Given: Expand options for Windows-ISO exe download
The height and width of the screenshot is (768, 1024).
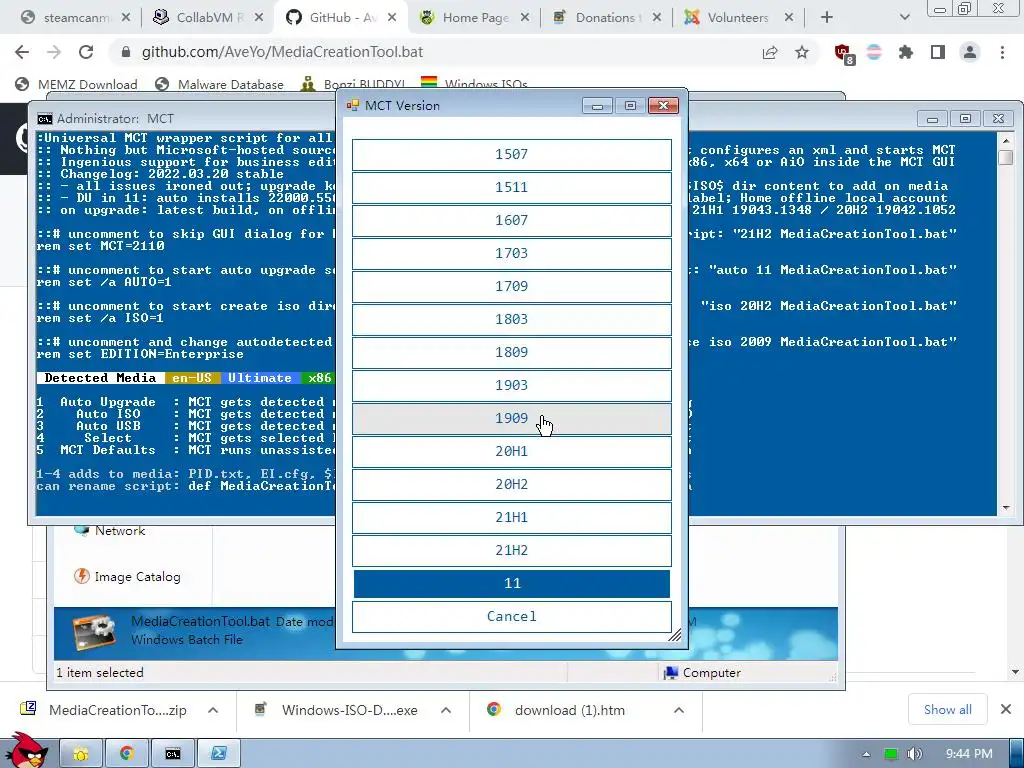Looking at the screenshot, I should point(446,710).
